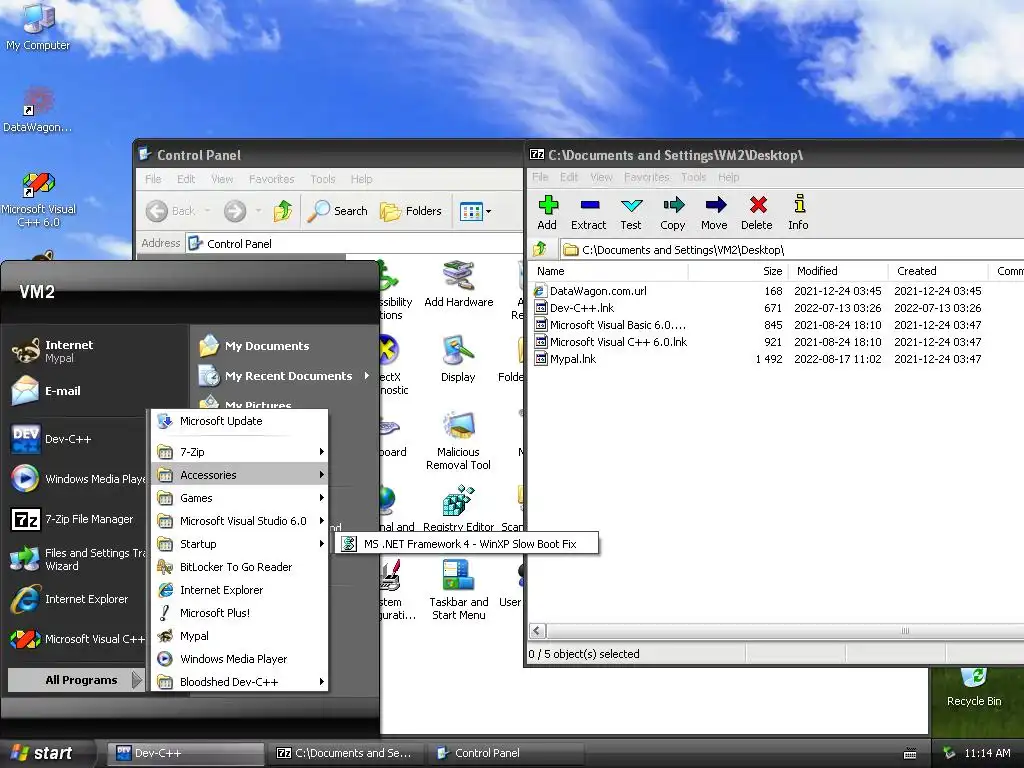Viewport: 1024px width, 768px height.
Task: Click the horizontal scrollbar left arrow in 7-Zip
Action: click(x=537, y=631)
